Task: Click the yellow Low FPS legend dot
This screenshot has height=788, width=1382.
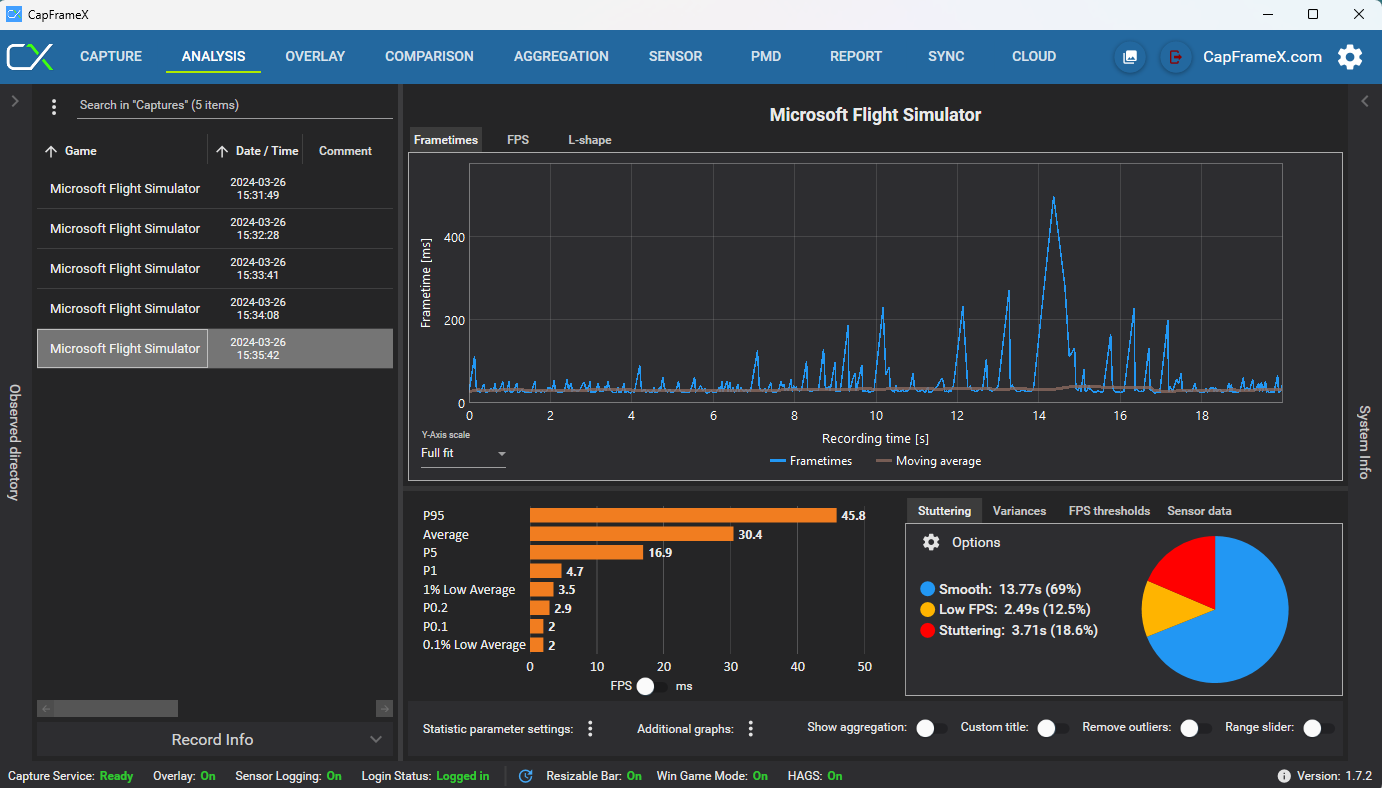Action: tap(927, 610)
